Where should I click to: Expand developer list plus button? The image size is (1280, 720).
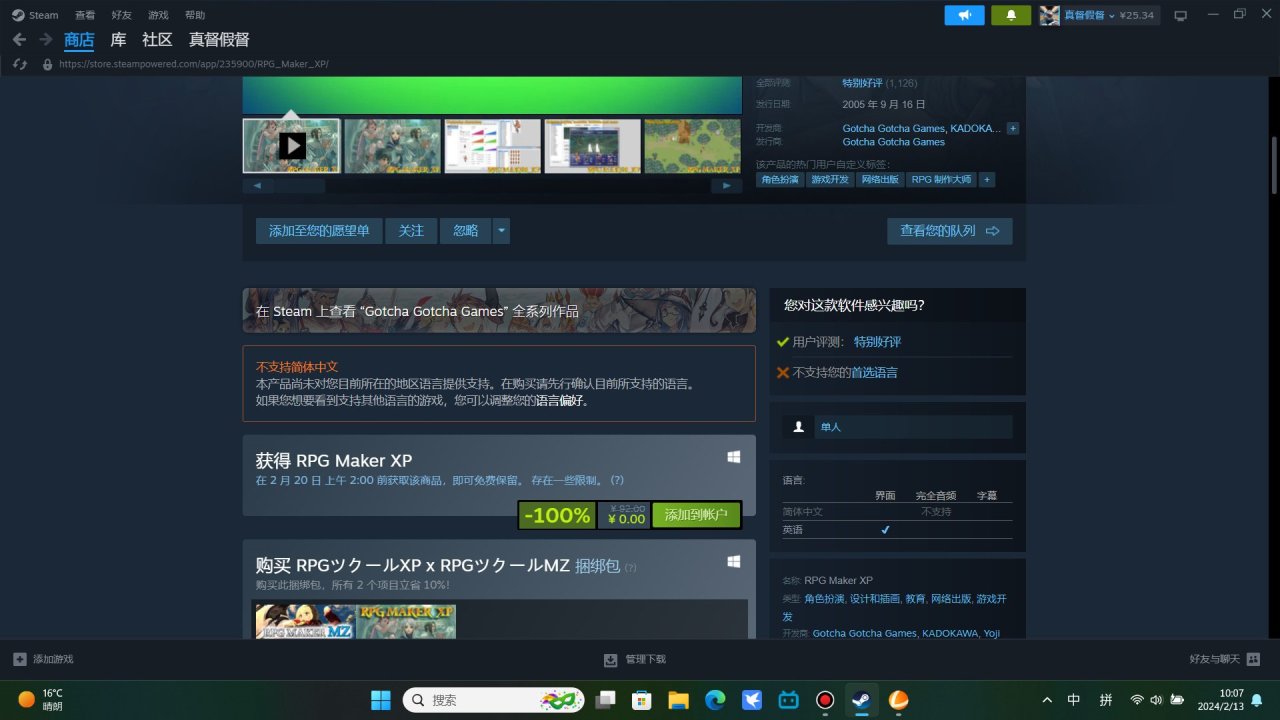pos(1012,128)
